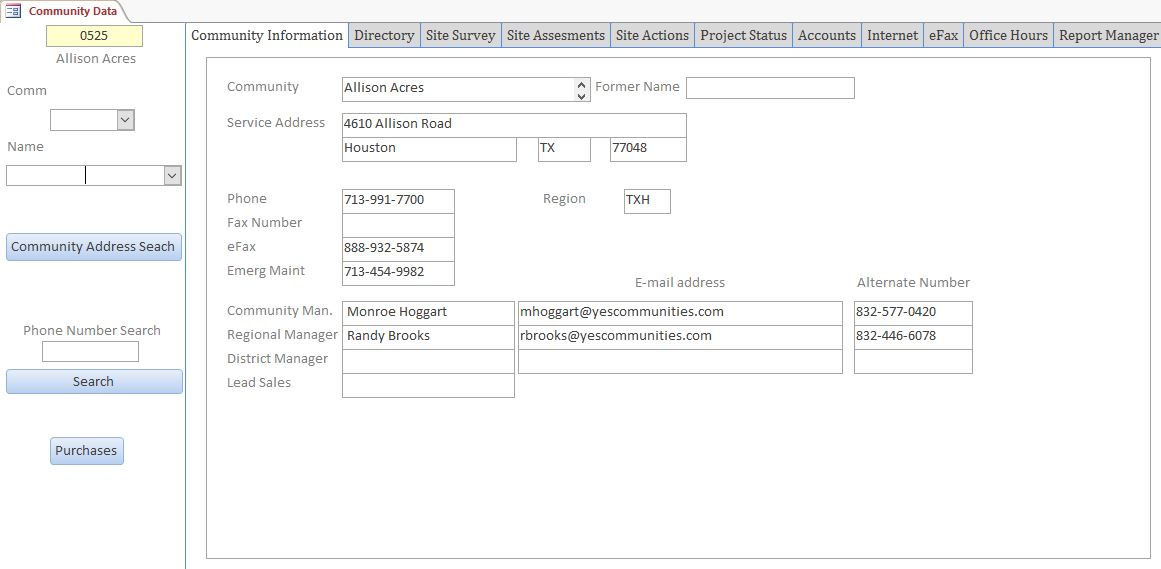Click the Lead Sales name field

428,385
